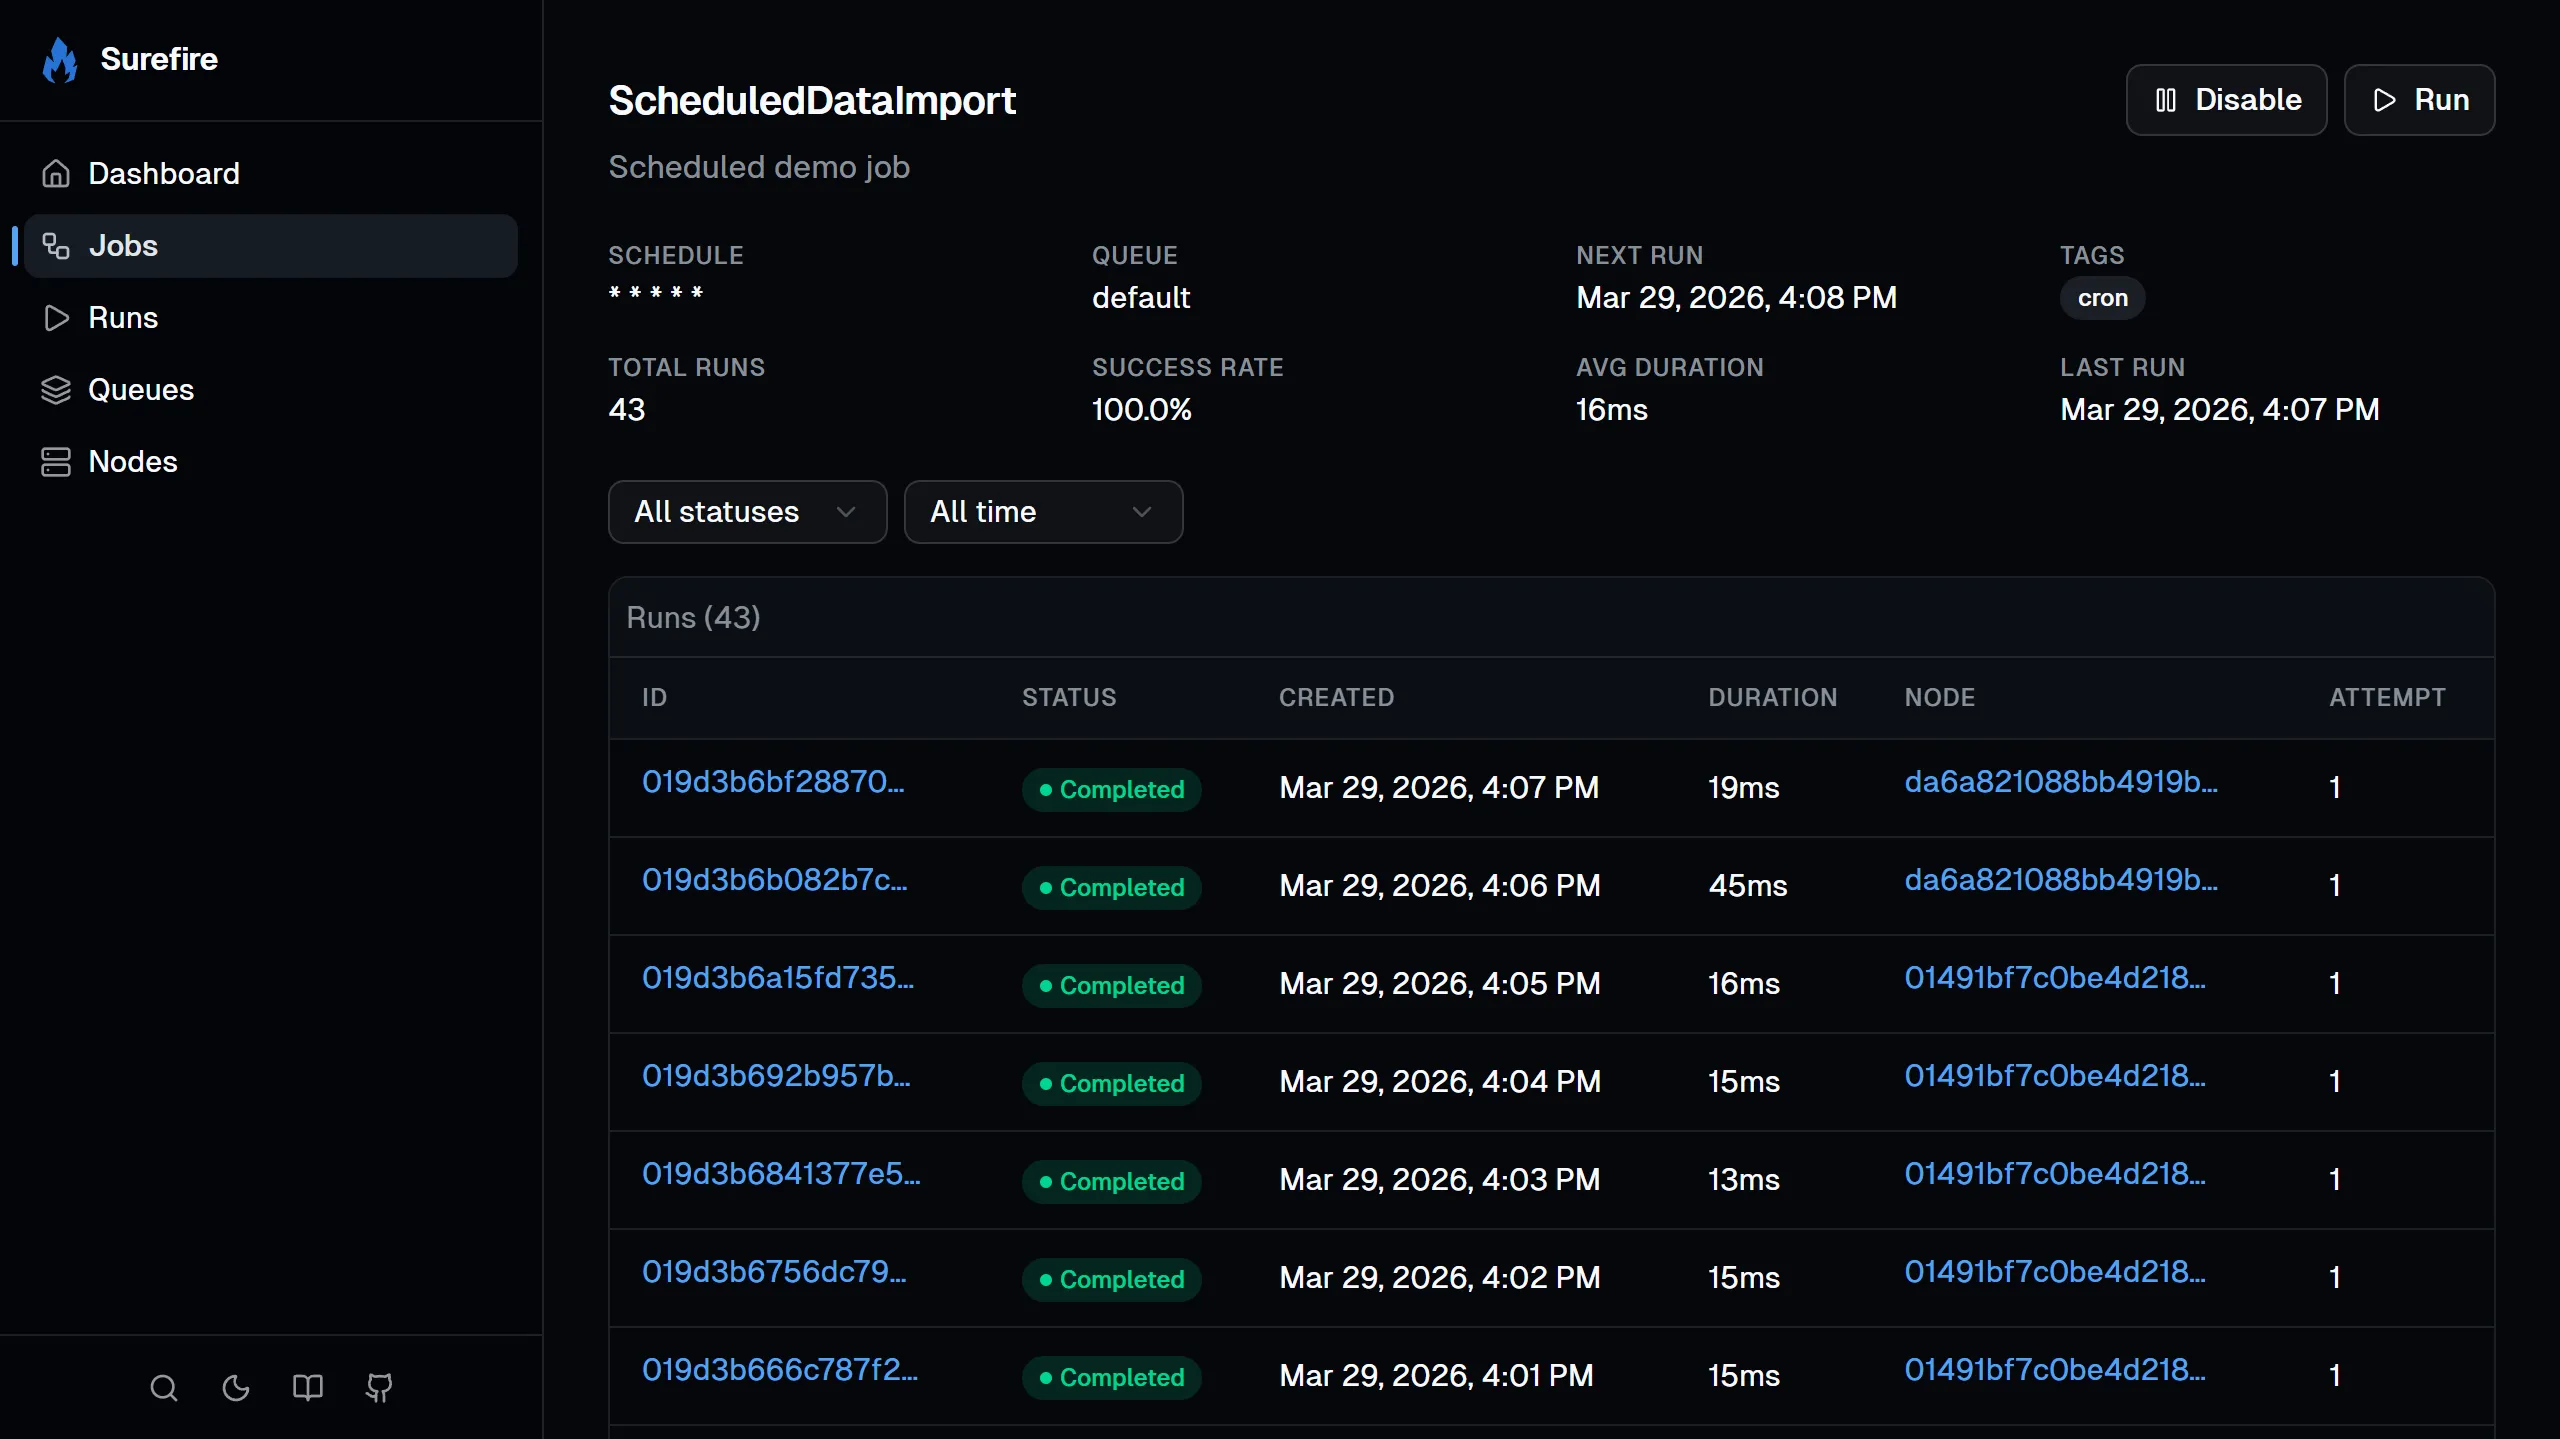Expand the All statuses dropdown

[x=746, y=512]
